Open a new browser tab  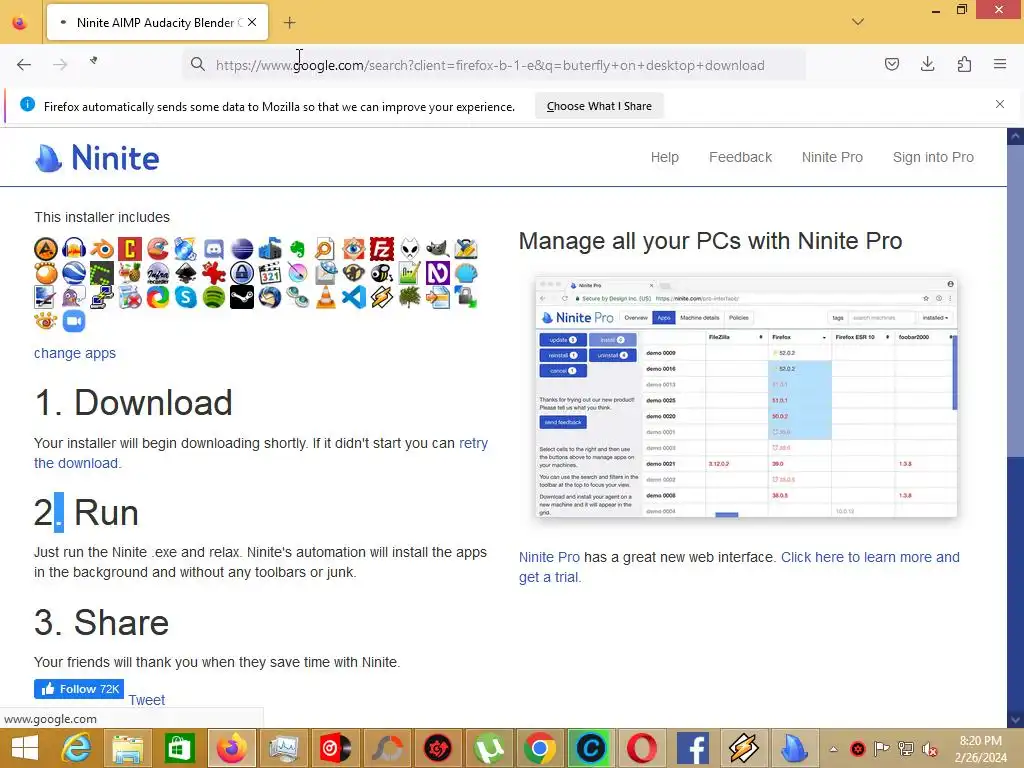pos(289,23)
